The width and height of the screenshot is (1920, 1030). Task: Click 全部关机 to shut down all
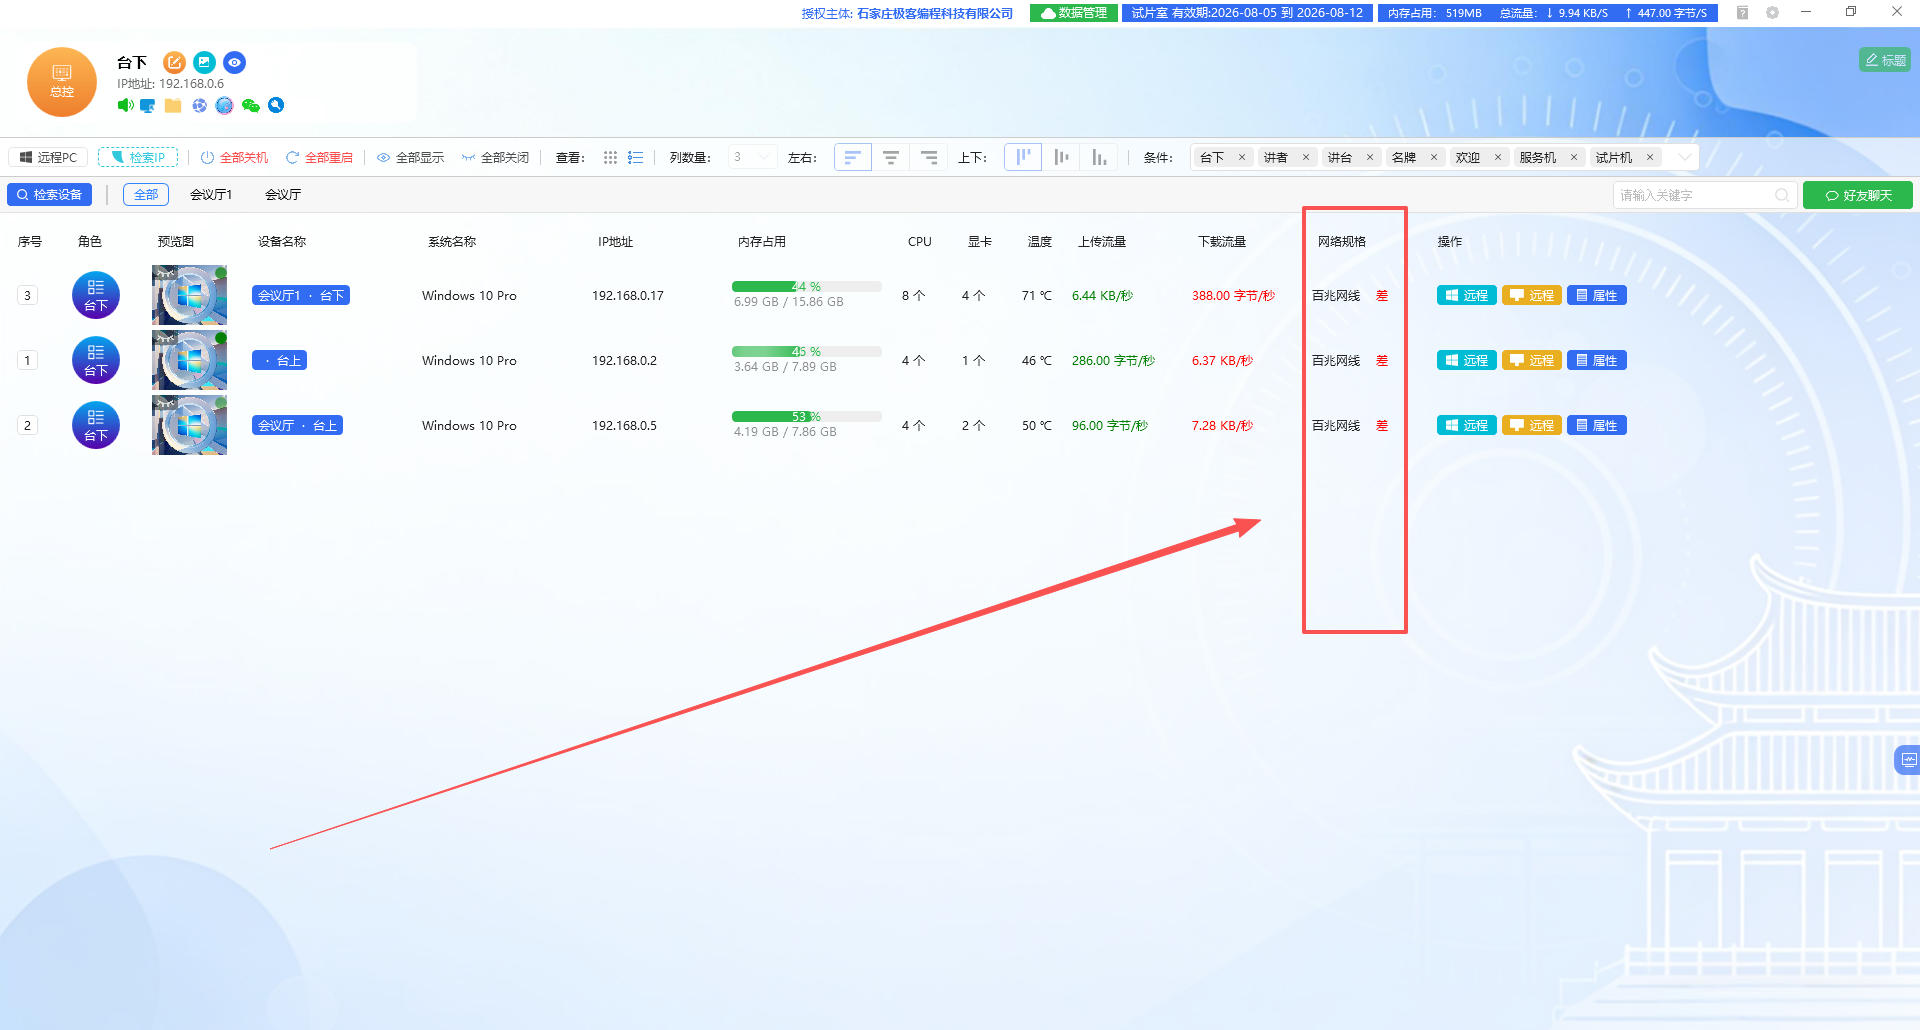pyautogui.click(x=235, y=158)
